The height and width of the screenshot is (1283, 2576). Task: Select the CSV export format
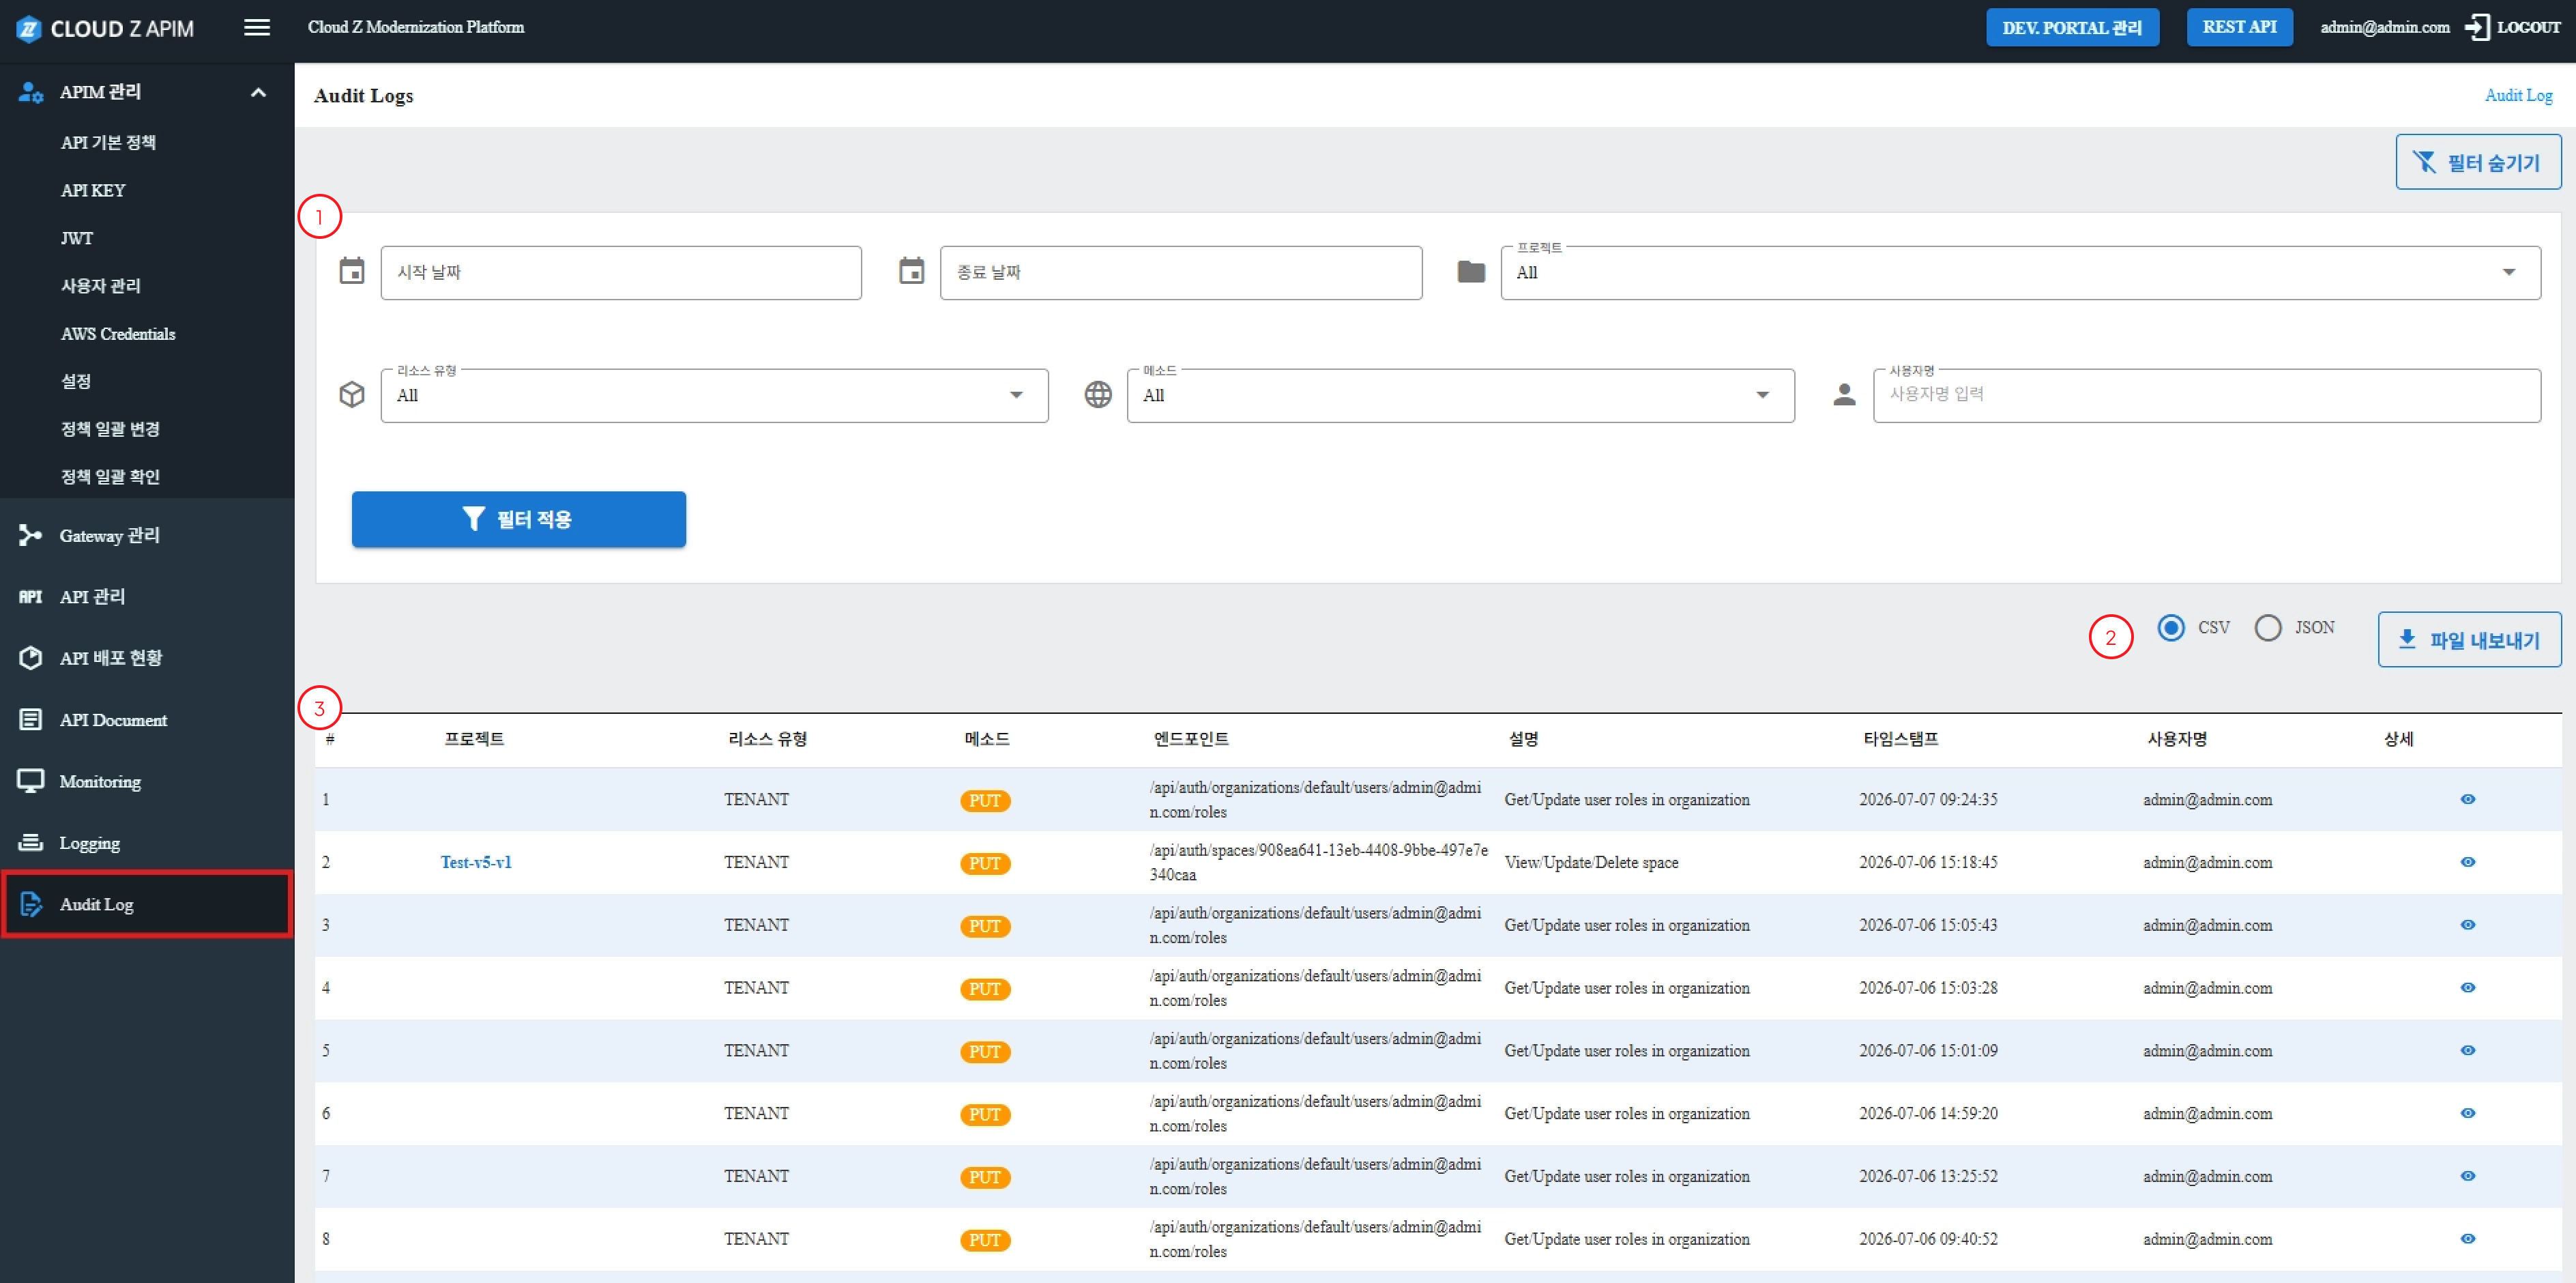[x=2171, y=627]
